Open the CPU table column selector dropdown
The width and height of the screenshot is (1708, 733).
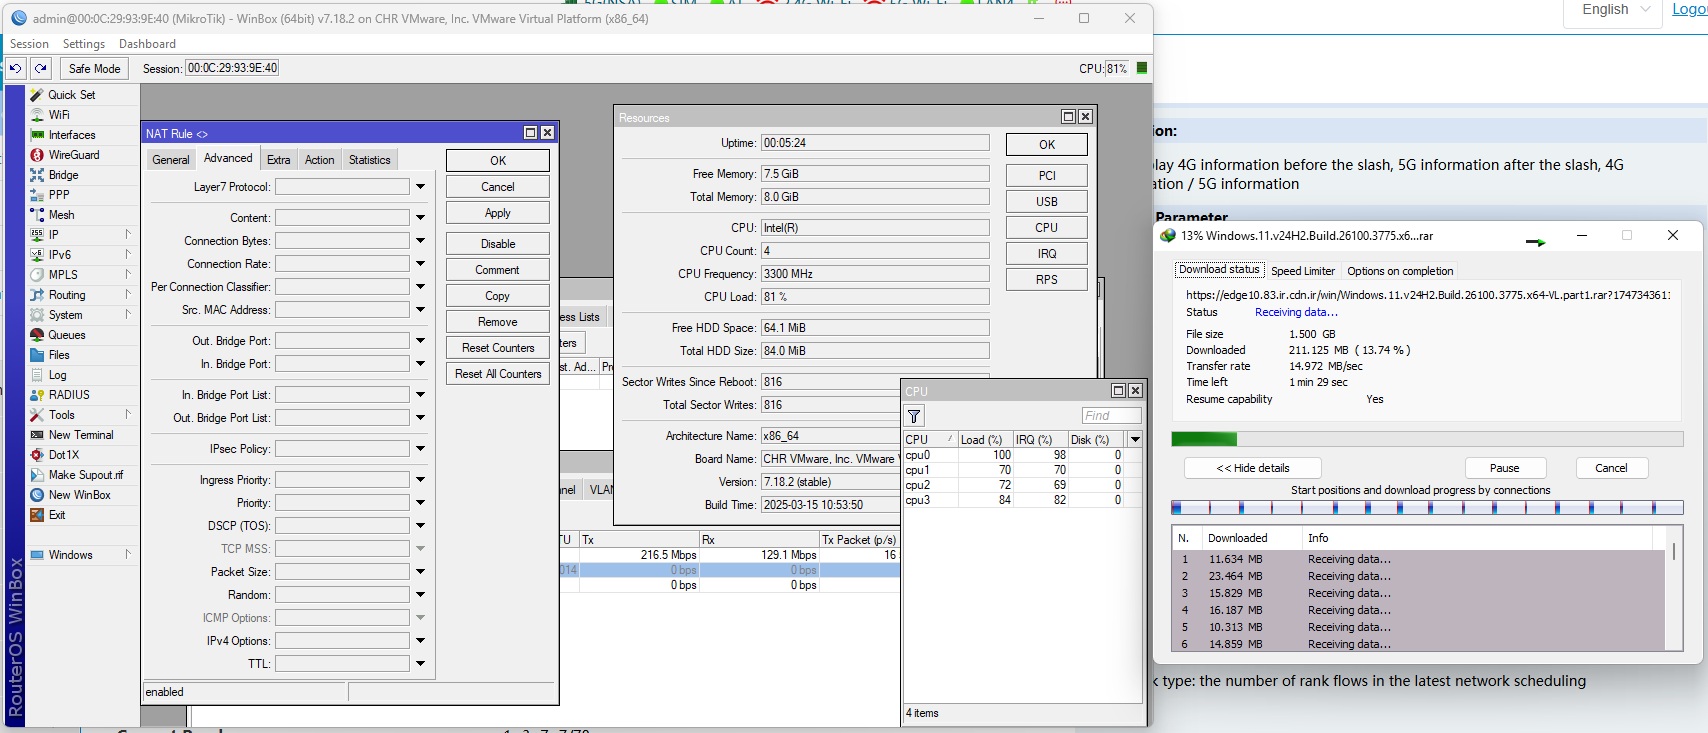tap(1135, 439)
